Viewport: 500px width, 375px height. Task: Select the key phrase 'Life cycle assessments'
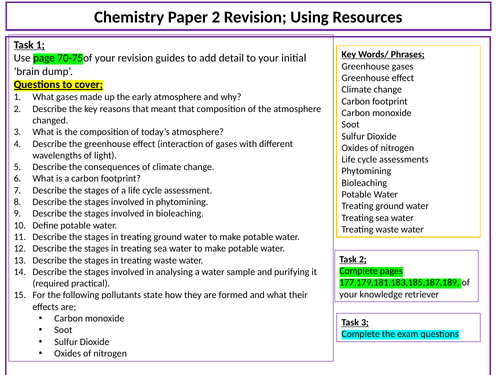point(385,159)
